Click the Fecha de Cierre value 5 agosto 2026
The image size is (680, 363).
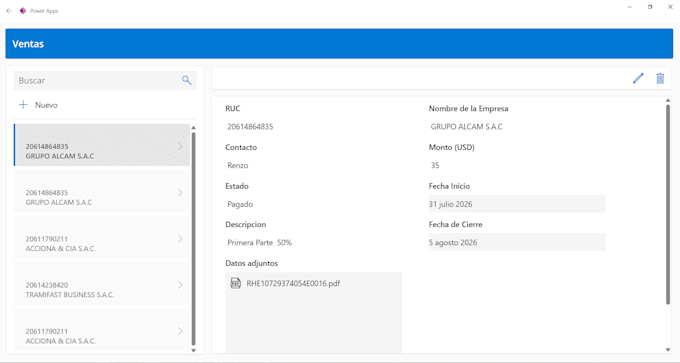(x=517, y=242)
